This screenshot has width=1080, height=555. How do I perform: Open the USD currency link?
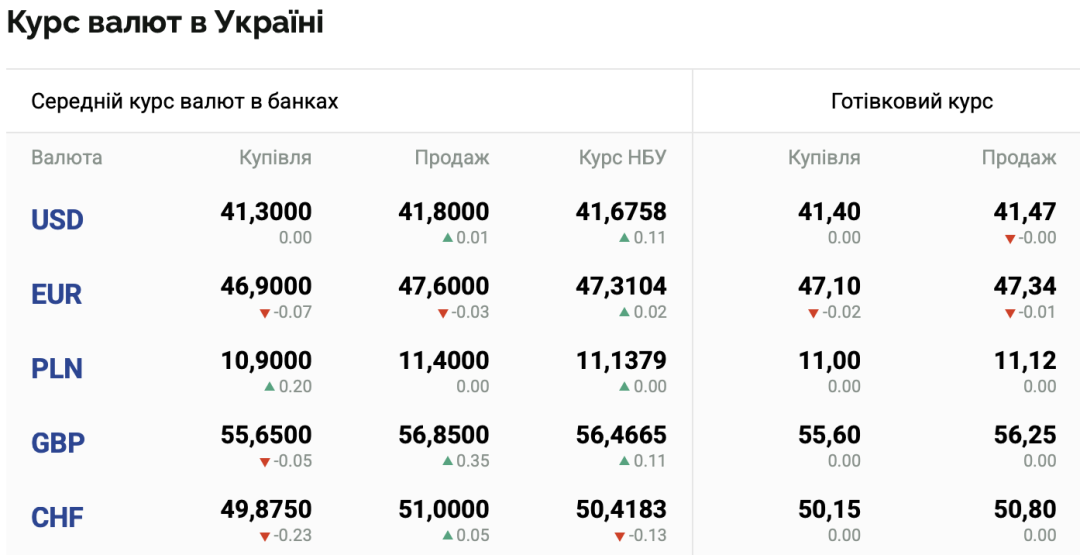tap(57, 220)
